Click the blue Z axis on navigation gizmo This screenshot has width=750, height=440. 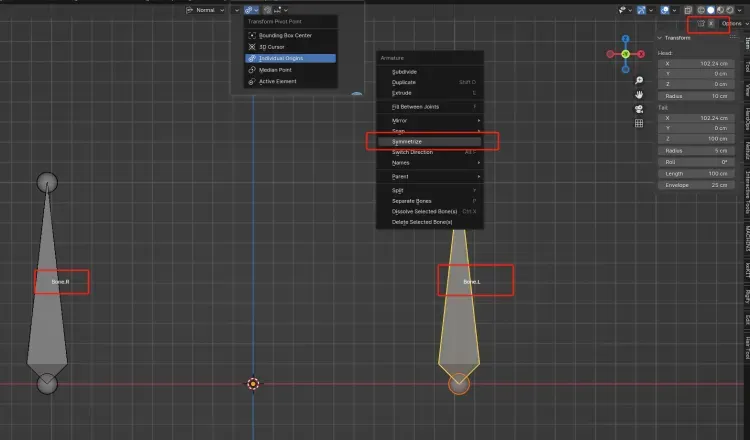pyautogui.click(x=626, y=39)
